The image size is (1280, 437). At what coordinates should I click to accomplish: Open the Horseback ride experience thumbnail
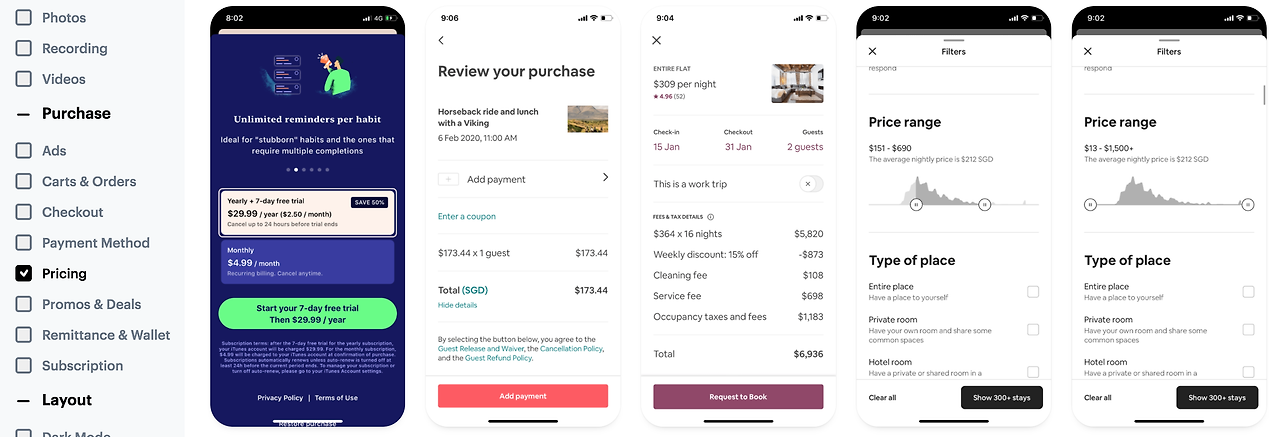point(587,119)
